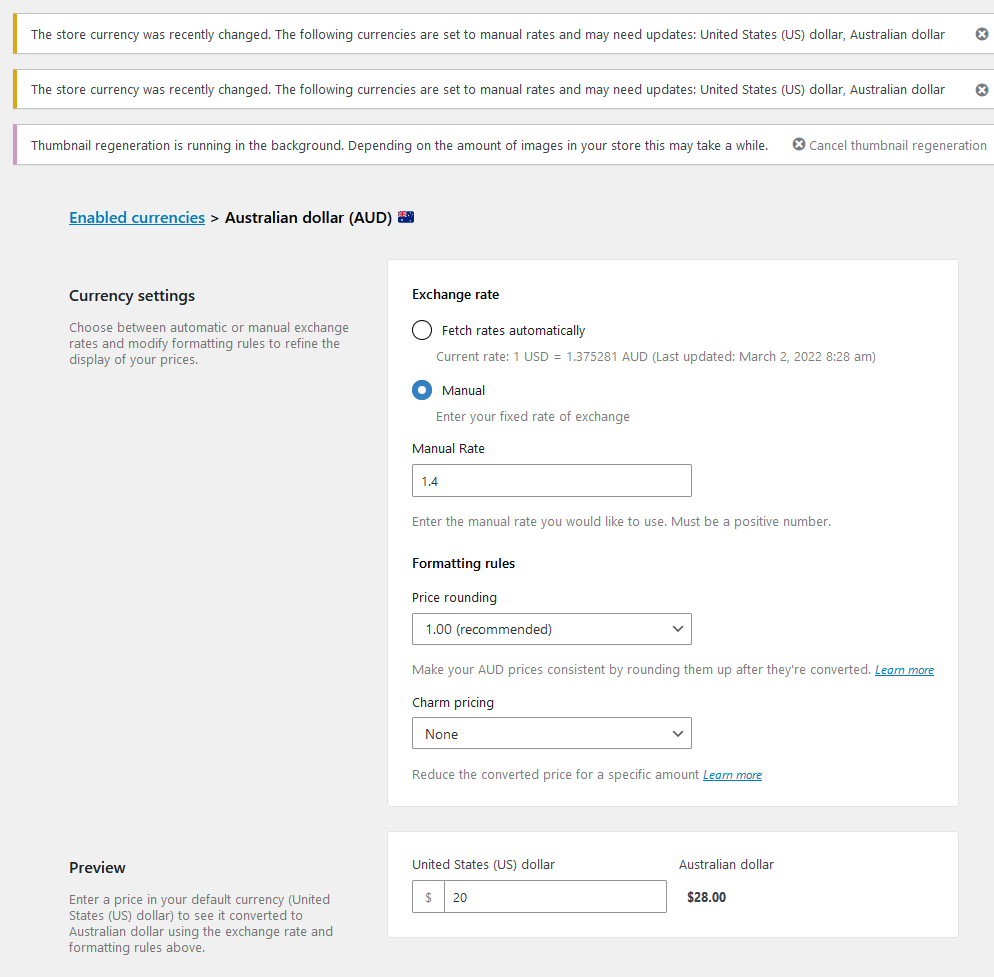
Task: Click the Current rate 1 USD text
Action: tap(655, 357)
